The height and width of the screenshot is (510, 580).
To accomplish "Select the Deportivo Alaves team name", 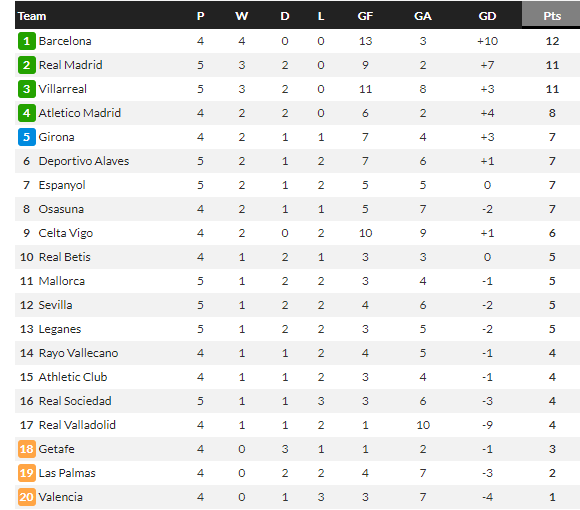I will [84, 161].
